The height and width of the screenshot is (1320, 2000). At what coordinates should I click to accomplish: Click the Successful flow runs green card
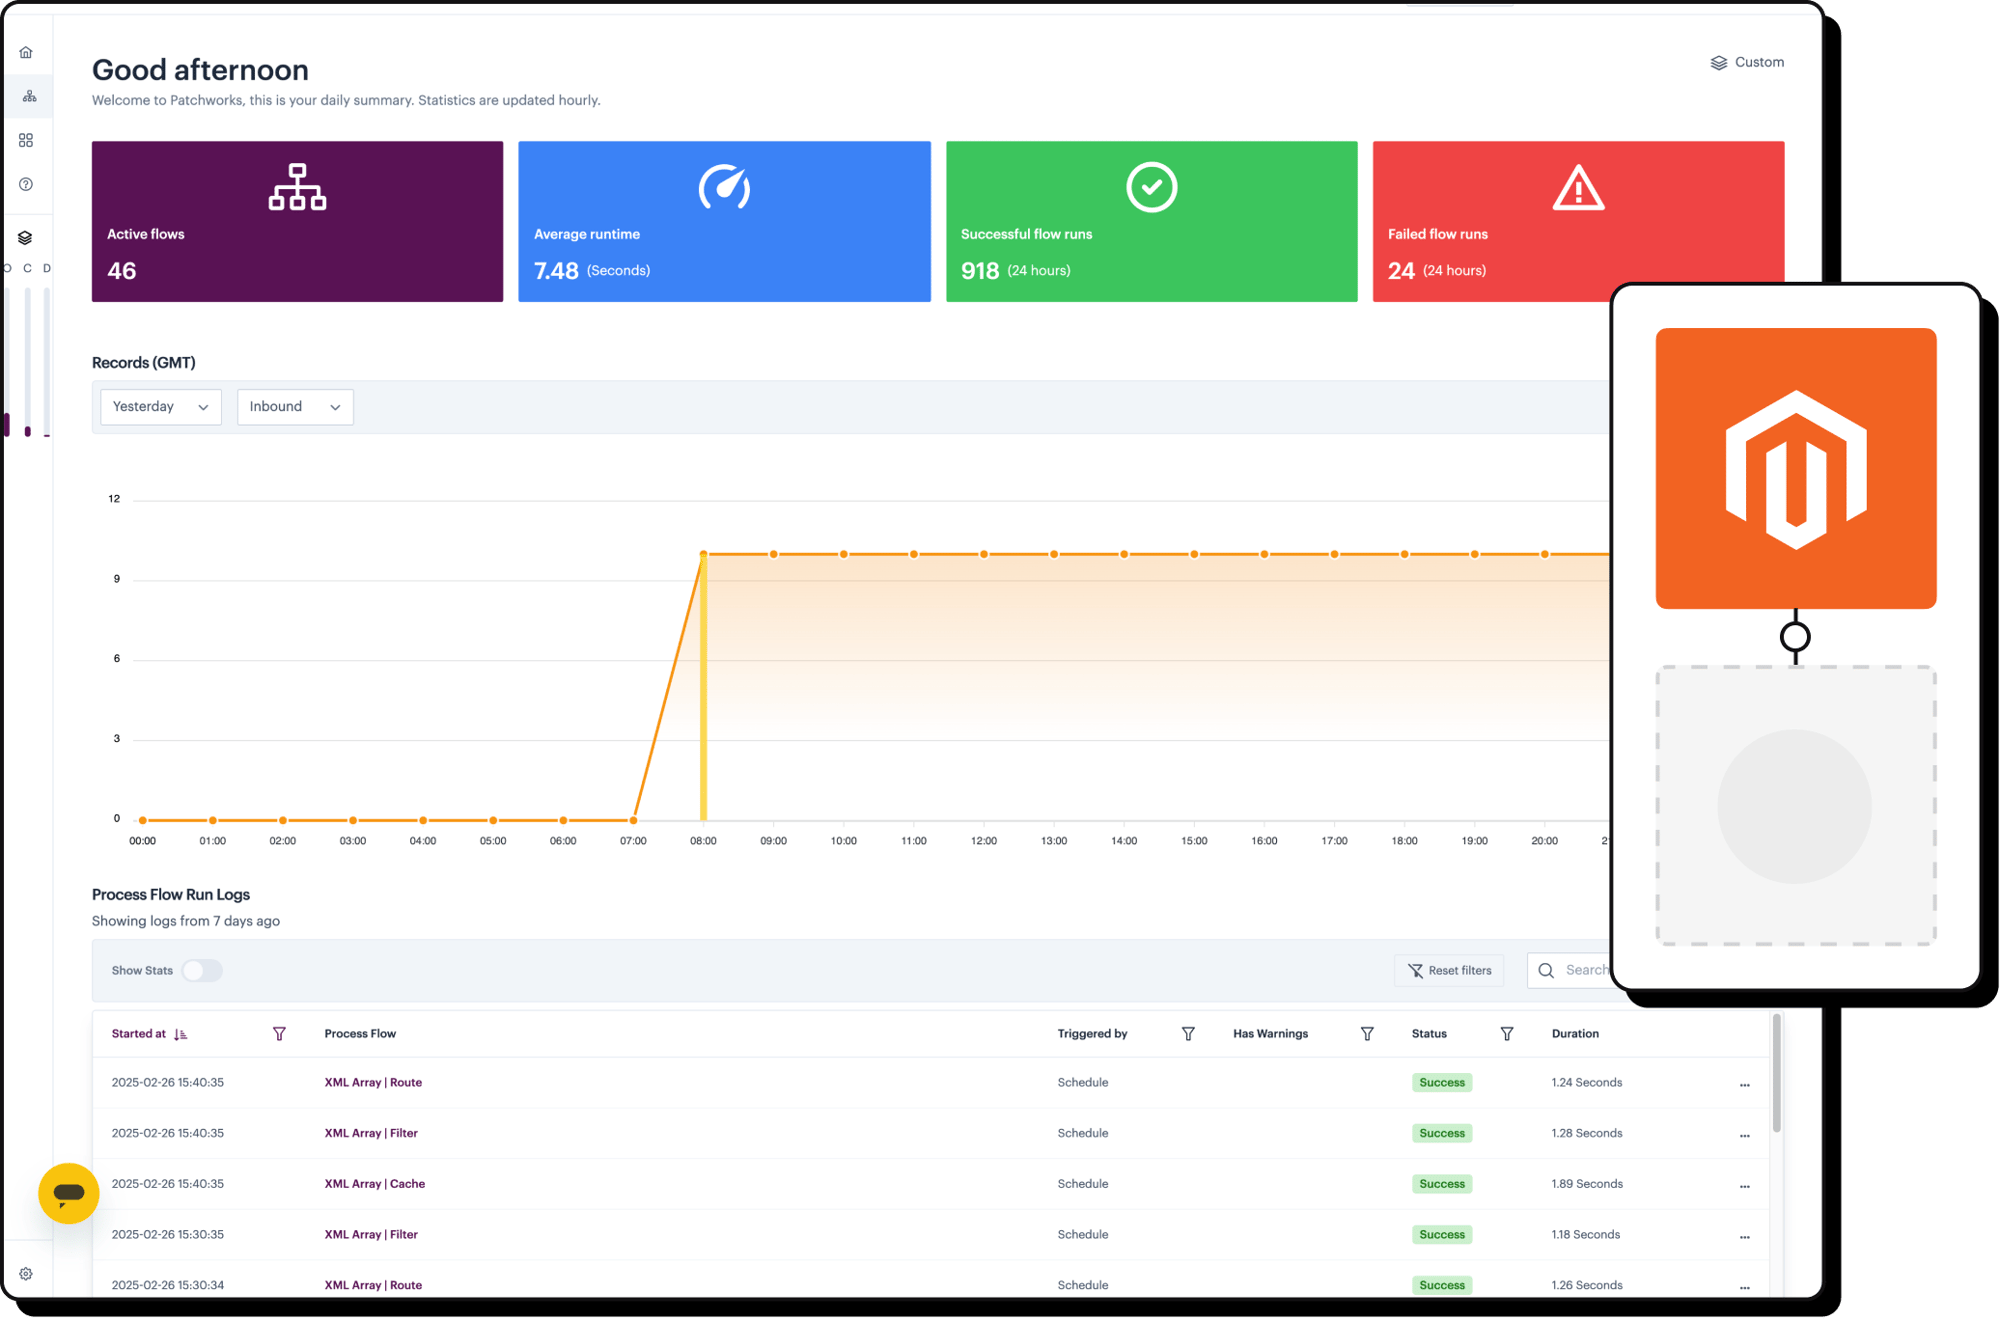(x=1151, y=221)
